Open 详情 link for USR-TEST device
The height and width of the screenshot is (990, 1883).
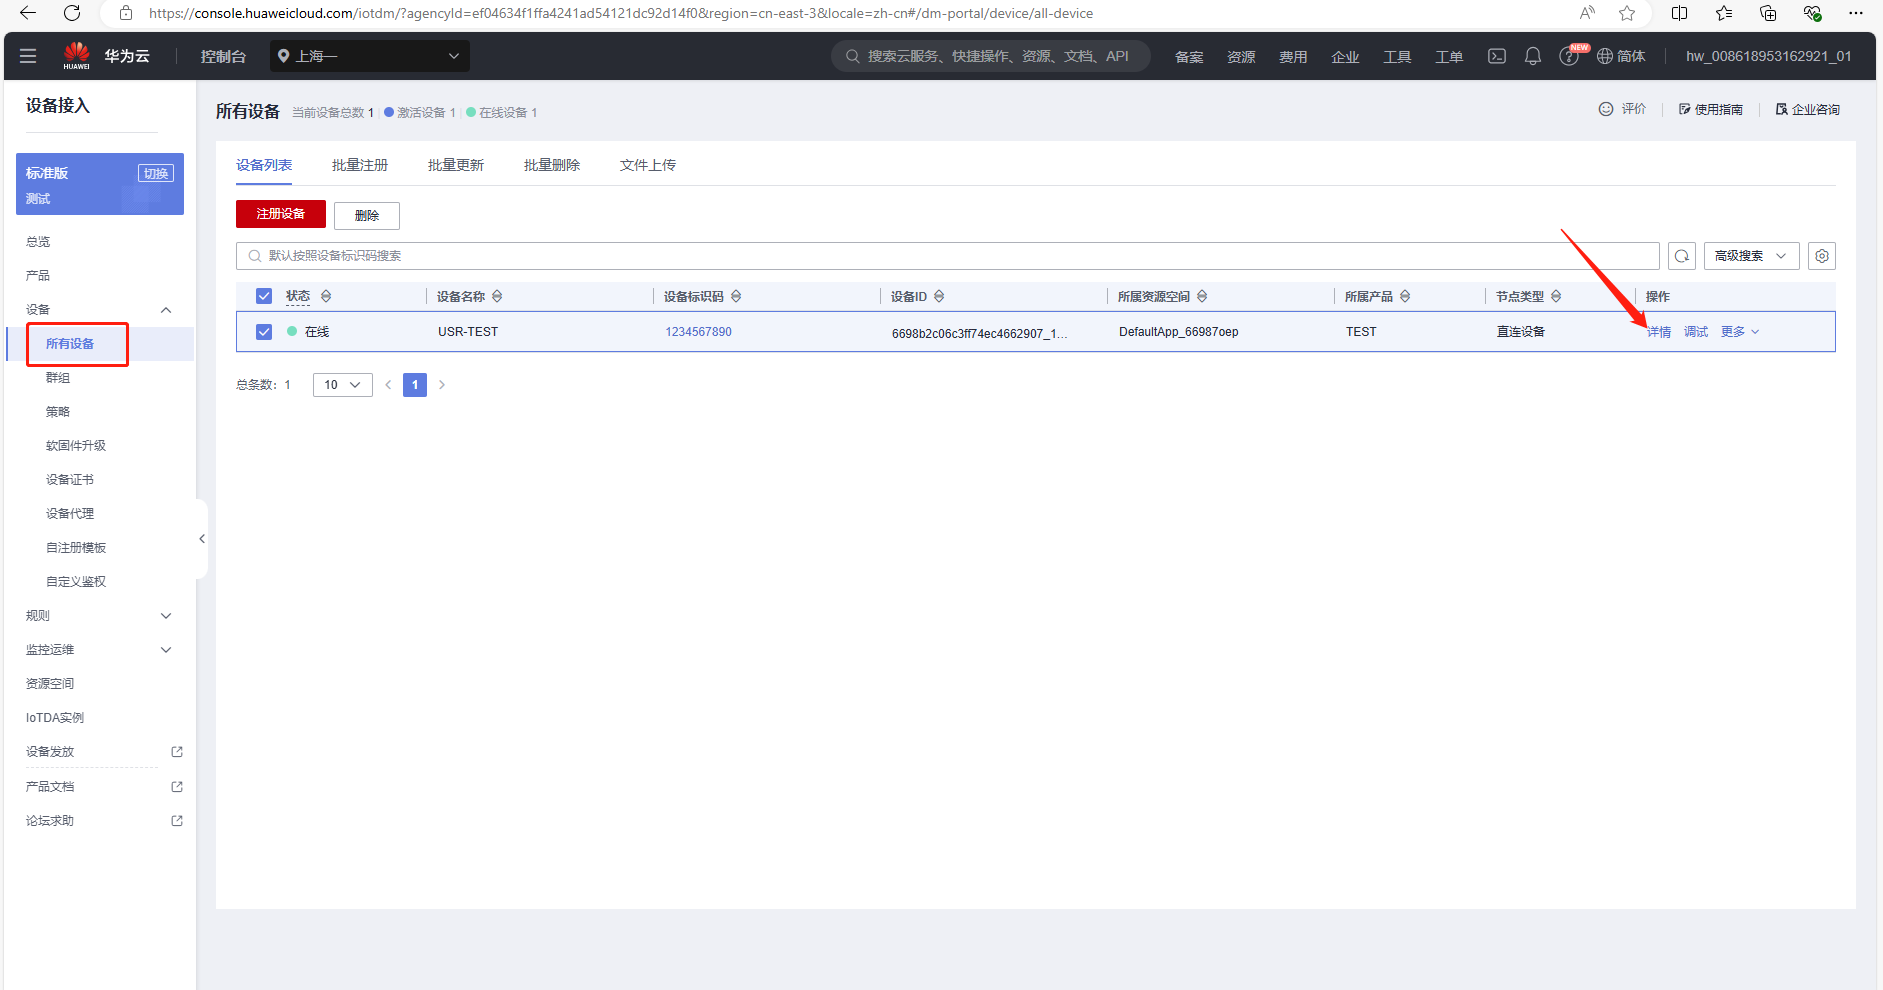click(x=1658, y=332)
